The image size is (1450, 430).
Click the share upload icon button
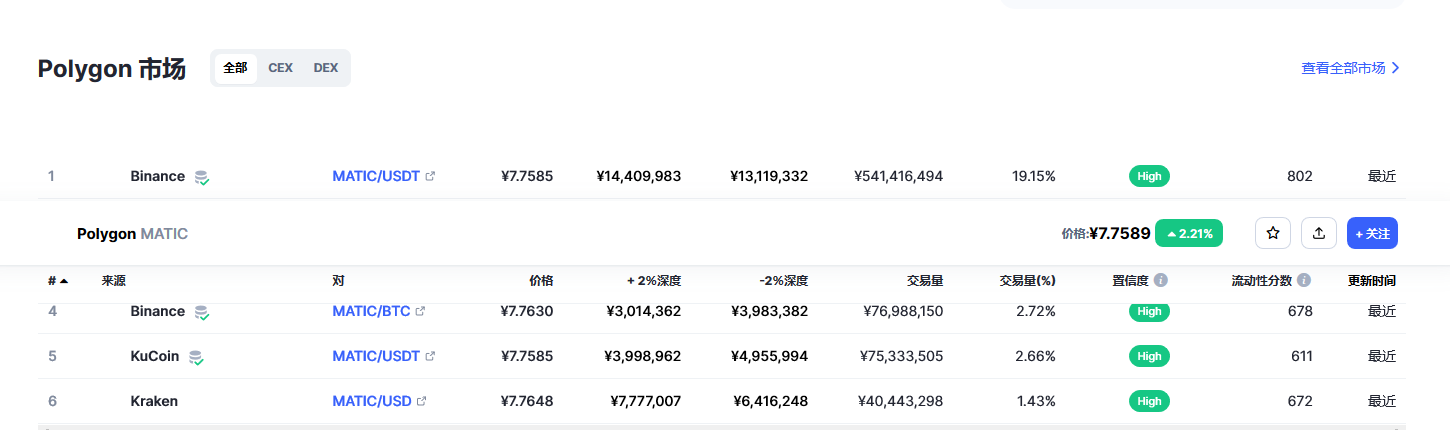click(x=1319, y=233)
